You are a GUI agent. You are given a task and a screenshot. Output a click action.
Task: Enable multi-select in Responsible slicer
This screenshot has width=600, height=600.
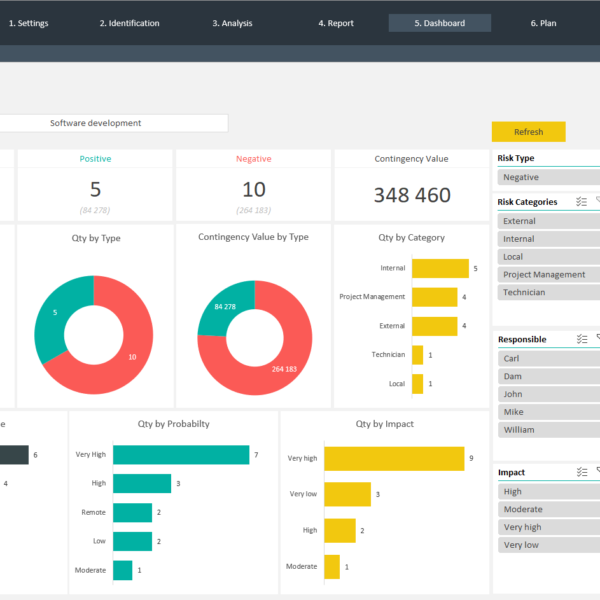pyautogui.click(x=582, y=339)
